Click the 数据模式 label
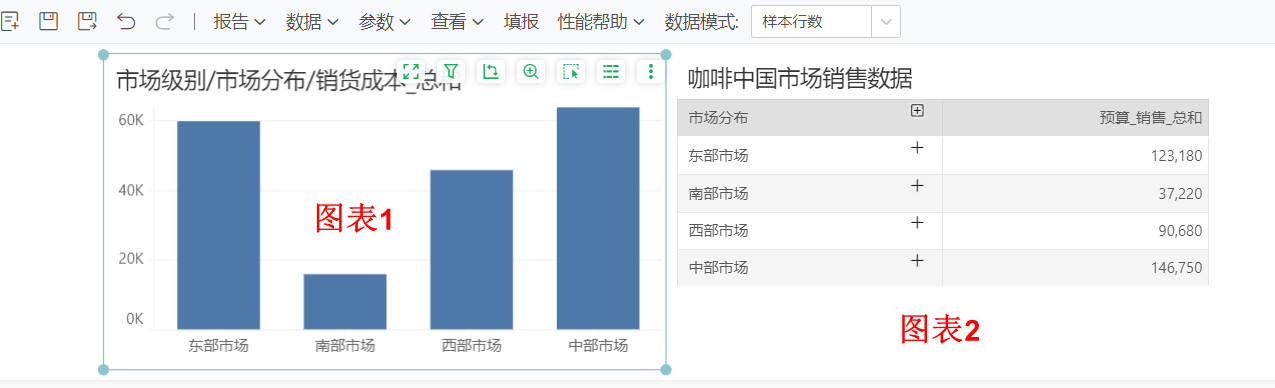Viewport: 1275px width, 388px height. 701,21
